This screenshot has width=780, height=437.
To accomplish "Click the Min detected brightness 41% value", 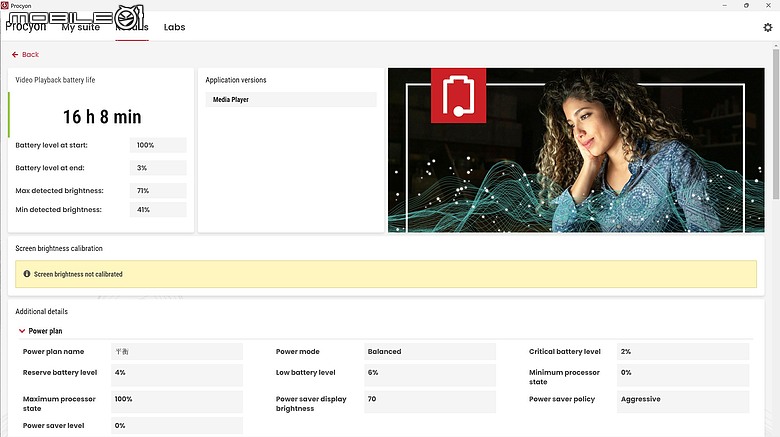I will [x=158, y=210].
